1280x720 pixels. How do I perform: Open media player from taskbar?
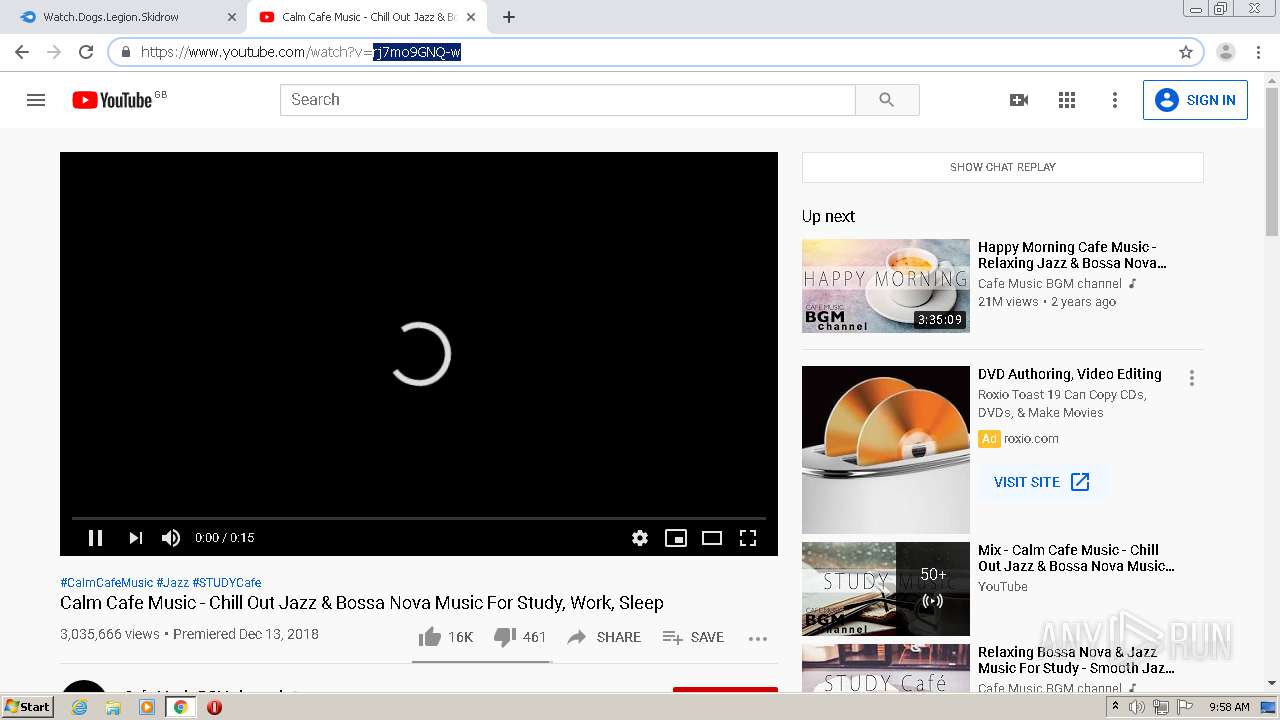click(147, 707)
